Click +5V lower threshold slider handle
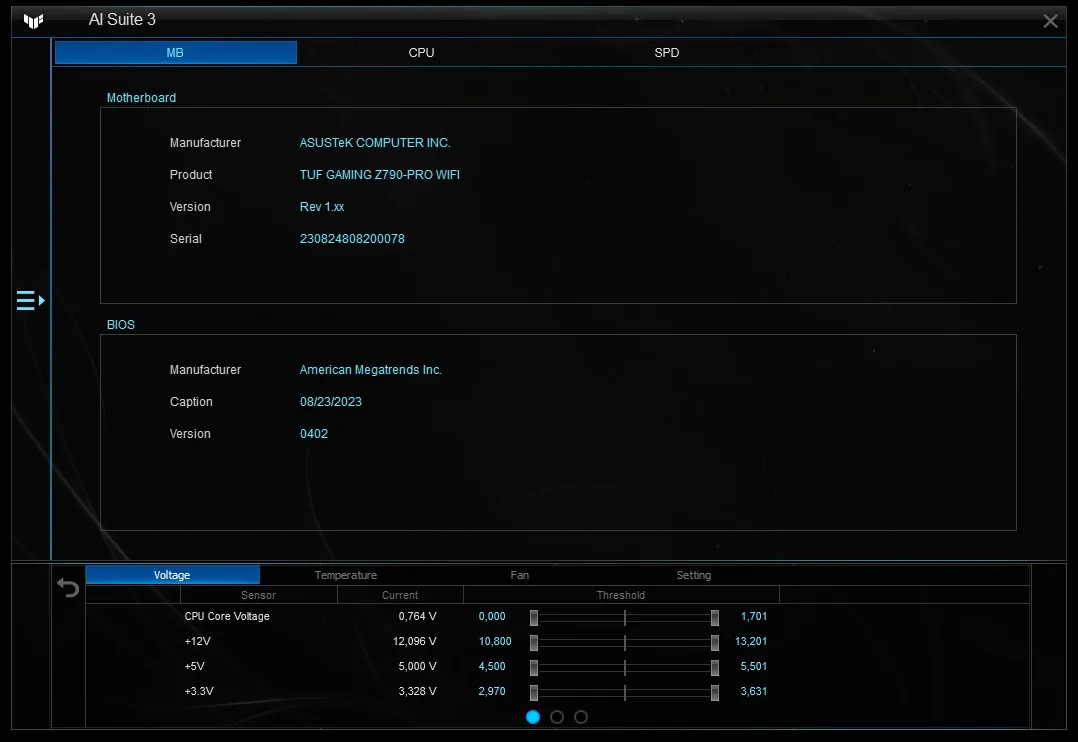The width and height of the screenshot is (1078, 742). click(534, 667)
